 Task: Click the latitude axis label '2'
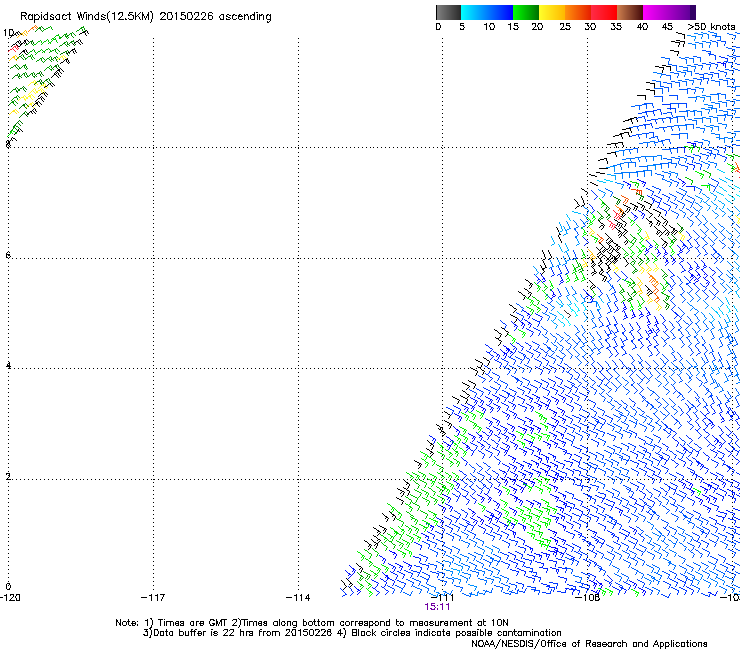[8, 476]
